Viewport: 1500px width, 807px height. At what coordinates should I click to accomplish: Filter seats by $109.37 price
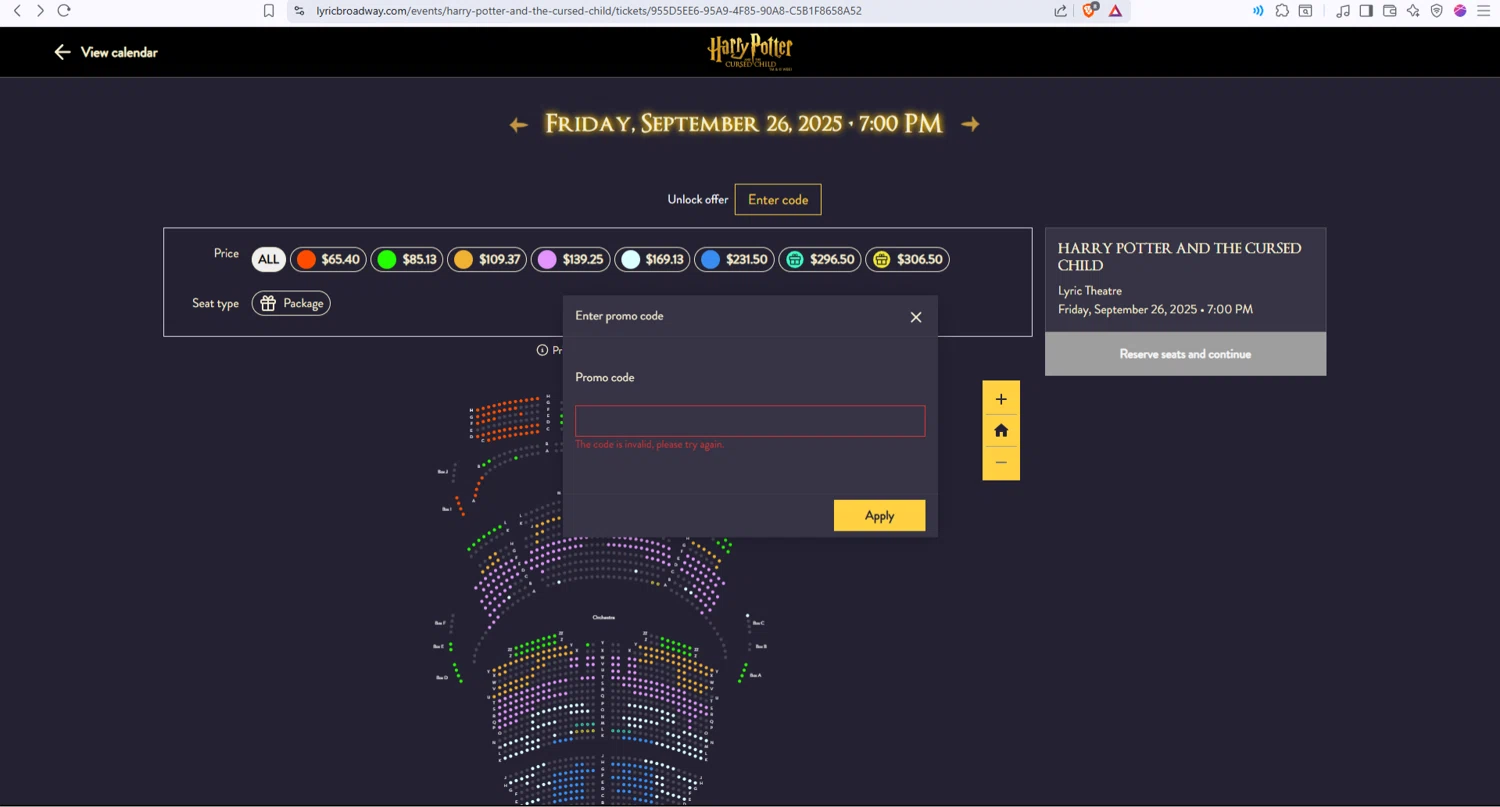click(487, 259)
